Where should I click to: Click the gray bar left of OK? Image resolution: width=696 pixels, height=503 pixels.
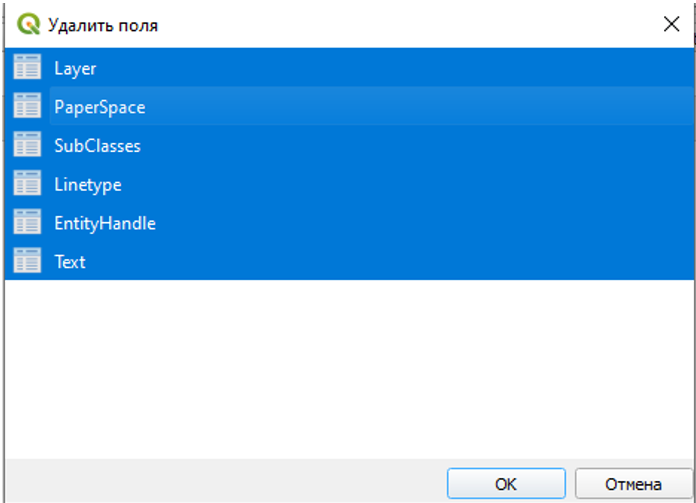click(220, 482)
